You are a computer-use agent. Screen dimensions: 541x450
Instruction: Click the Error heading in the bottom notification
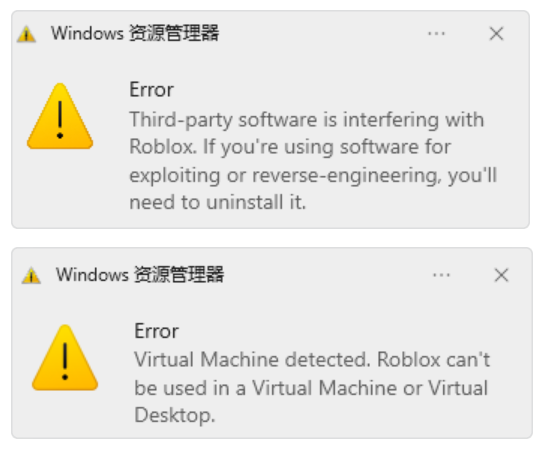point(156,331)
